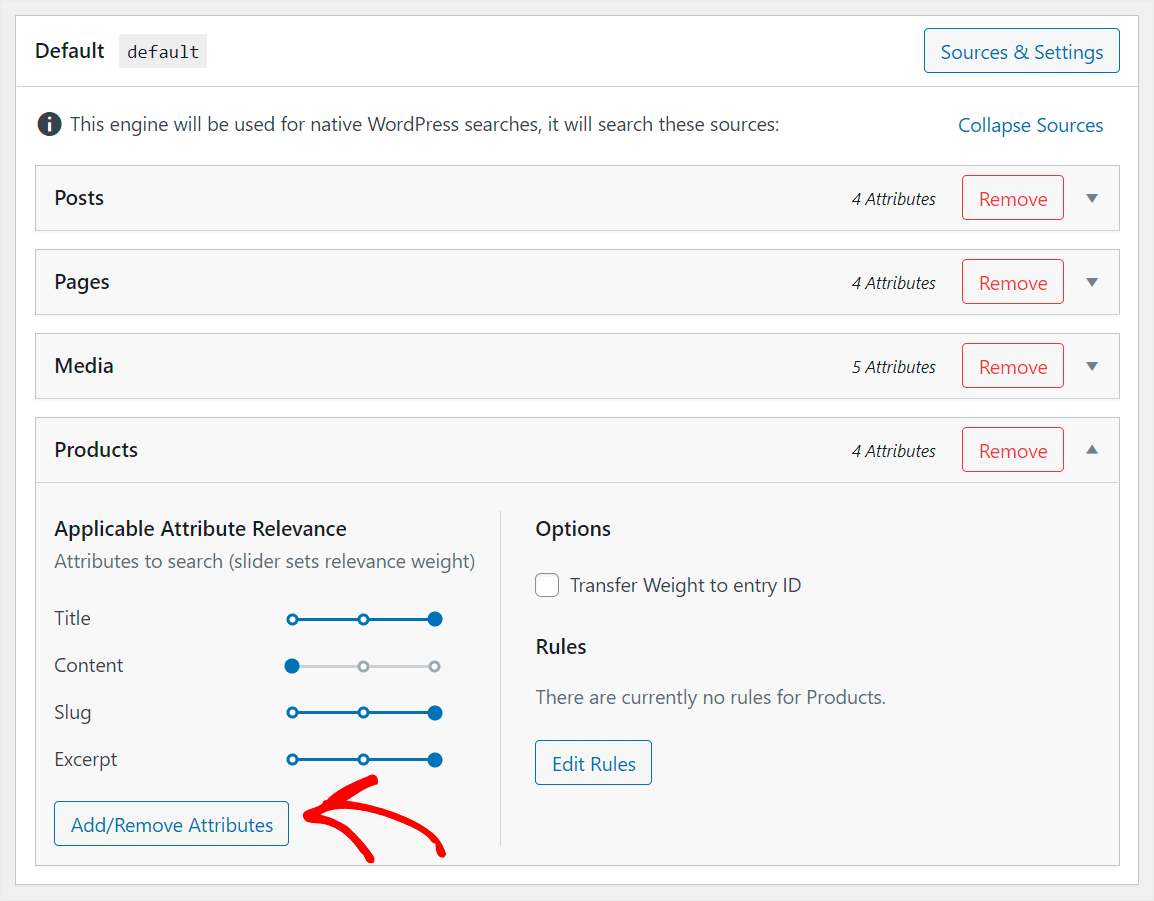Screen dimensions: 1154x901
Task: Set the Title relevance slider to maximum
Action: point(434,618)
